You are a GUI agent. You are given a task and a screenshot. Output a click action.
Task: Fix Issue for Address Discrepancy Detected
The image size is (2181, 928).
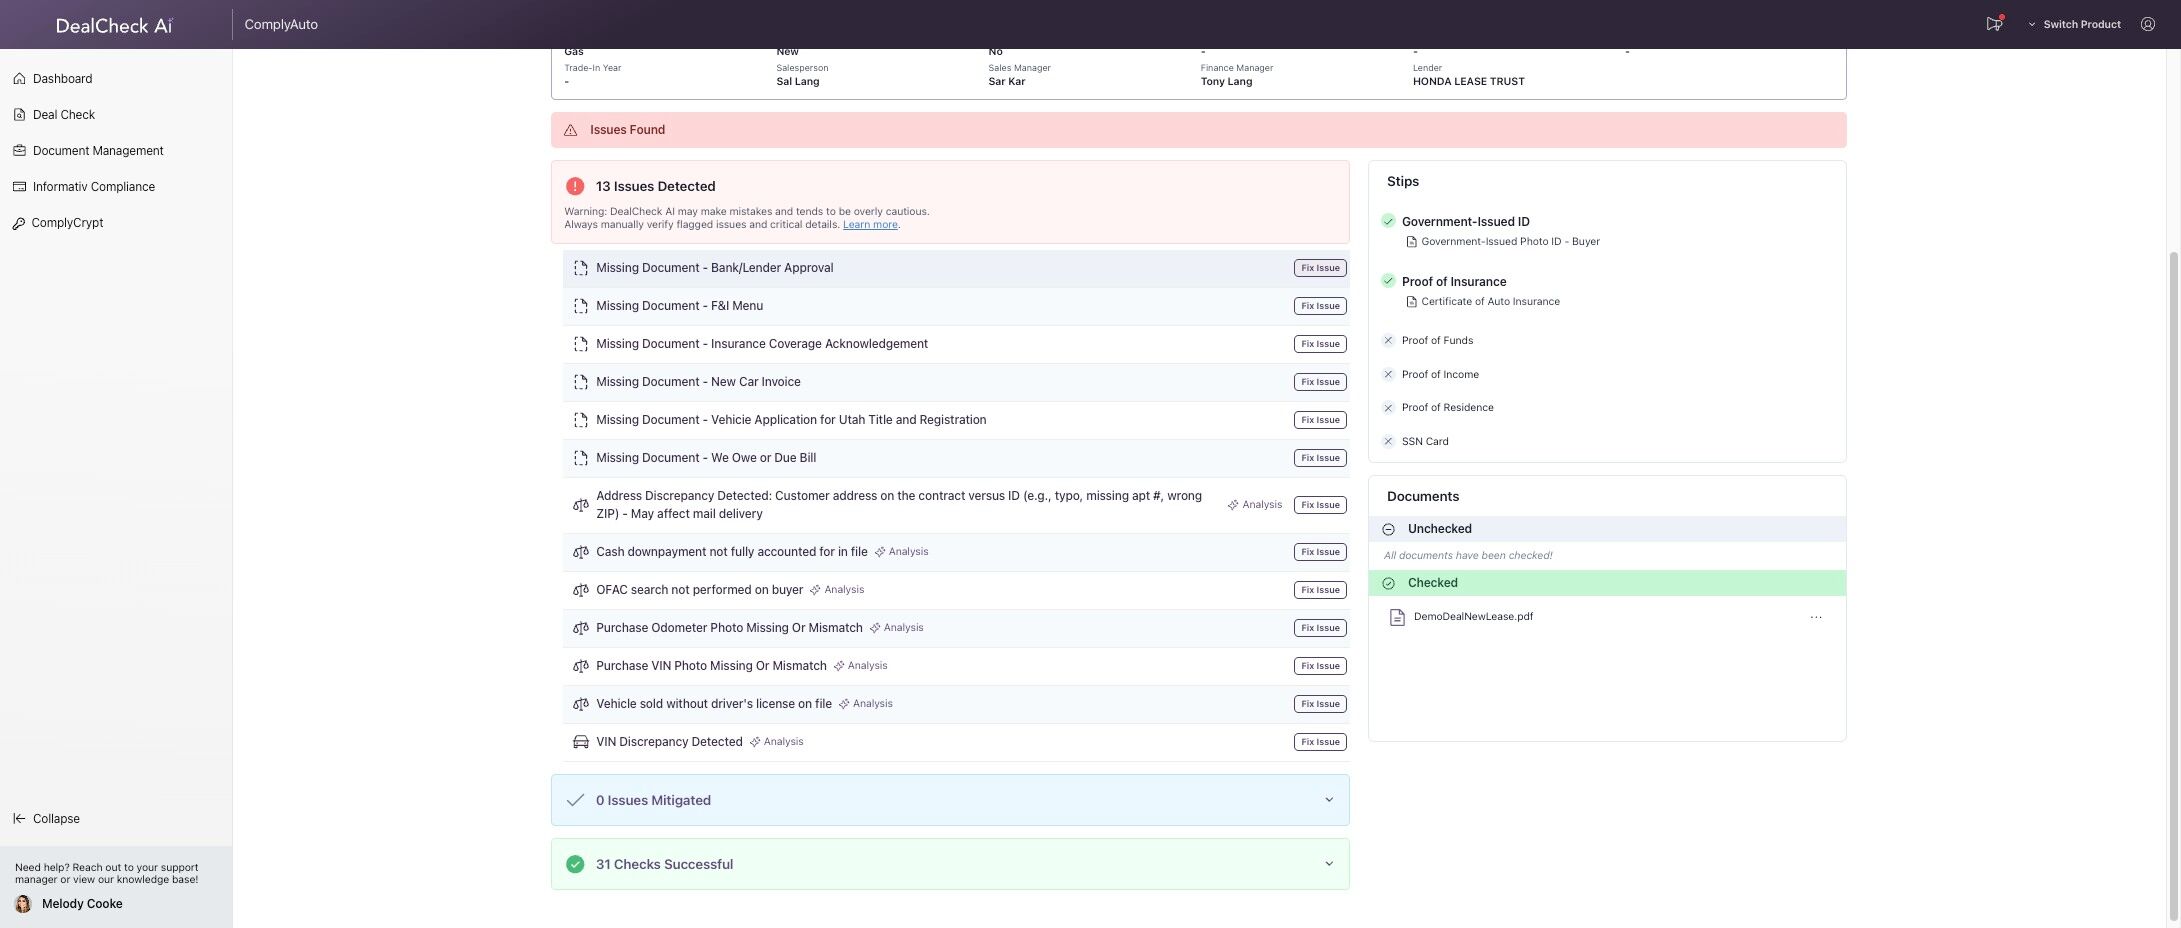1320,505
